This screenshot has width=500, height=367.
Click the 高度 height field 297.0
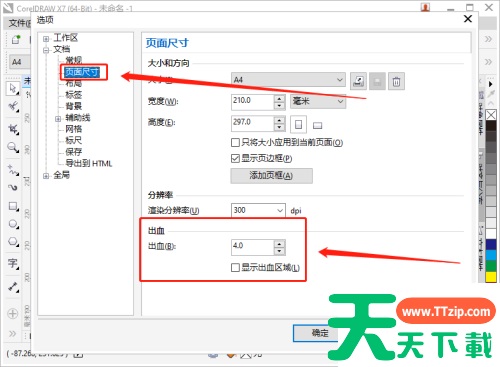pyautogui.click(x=253, y=123)
